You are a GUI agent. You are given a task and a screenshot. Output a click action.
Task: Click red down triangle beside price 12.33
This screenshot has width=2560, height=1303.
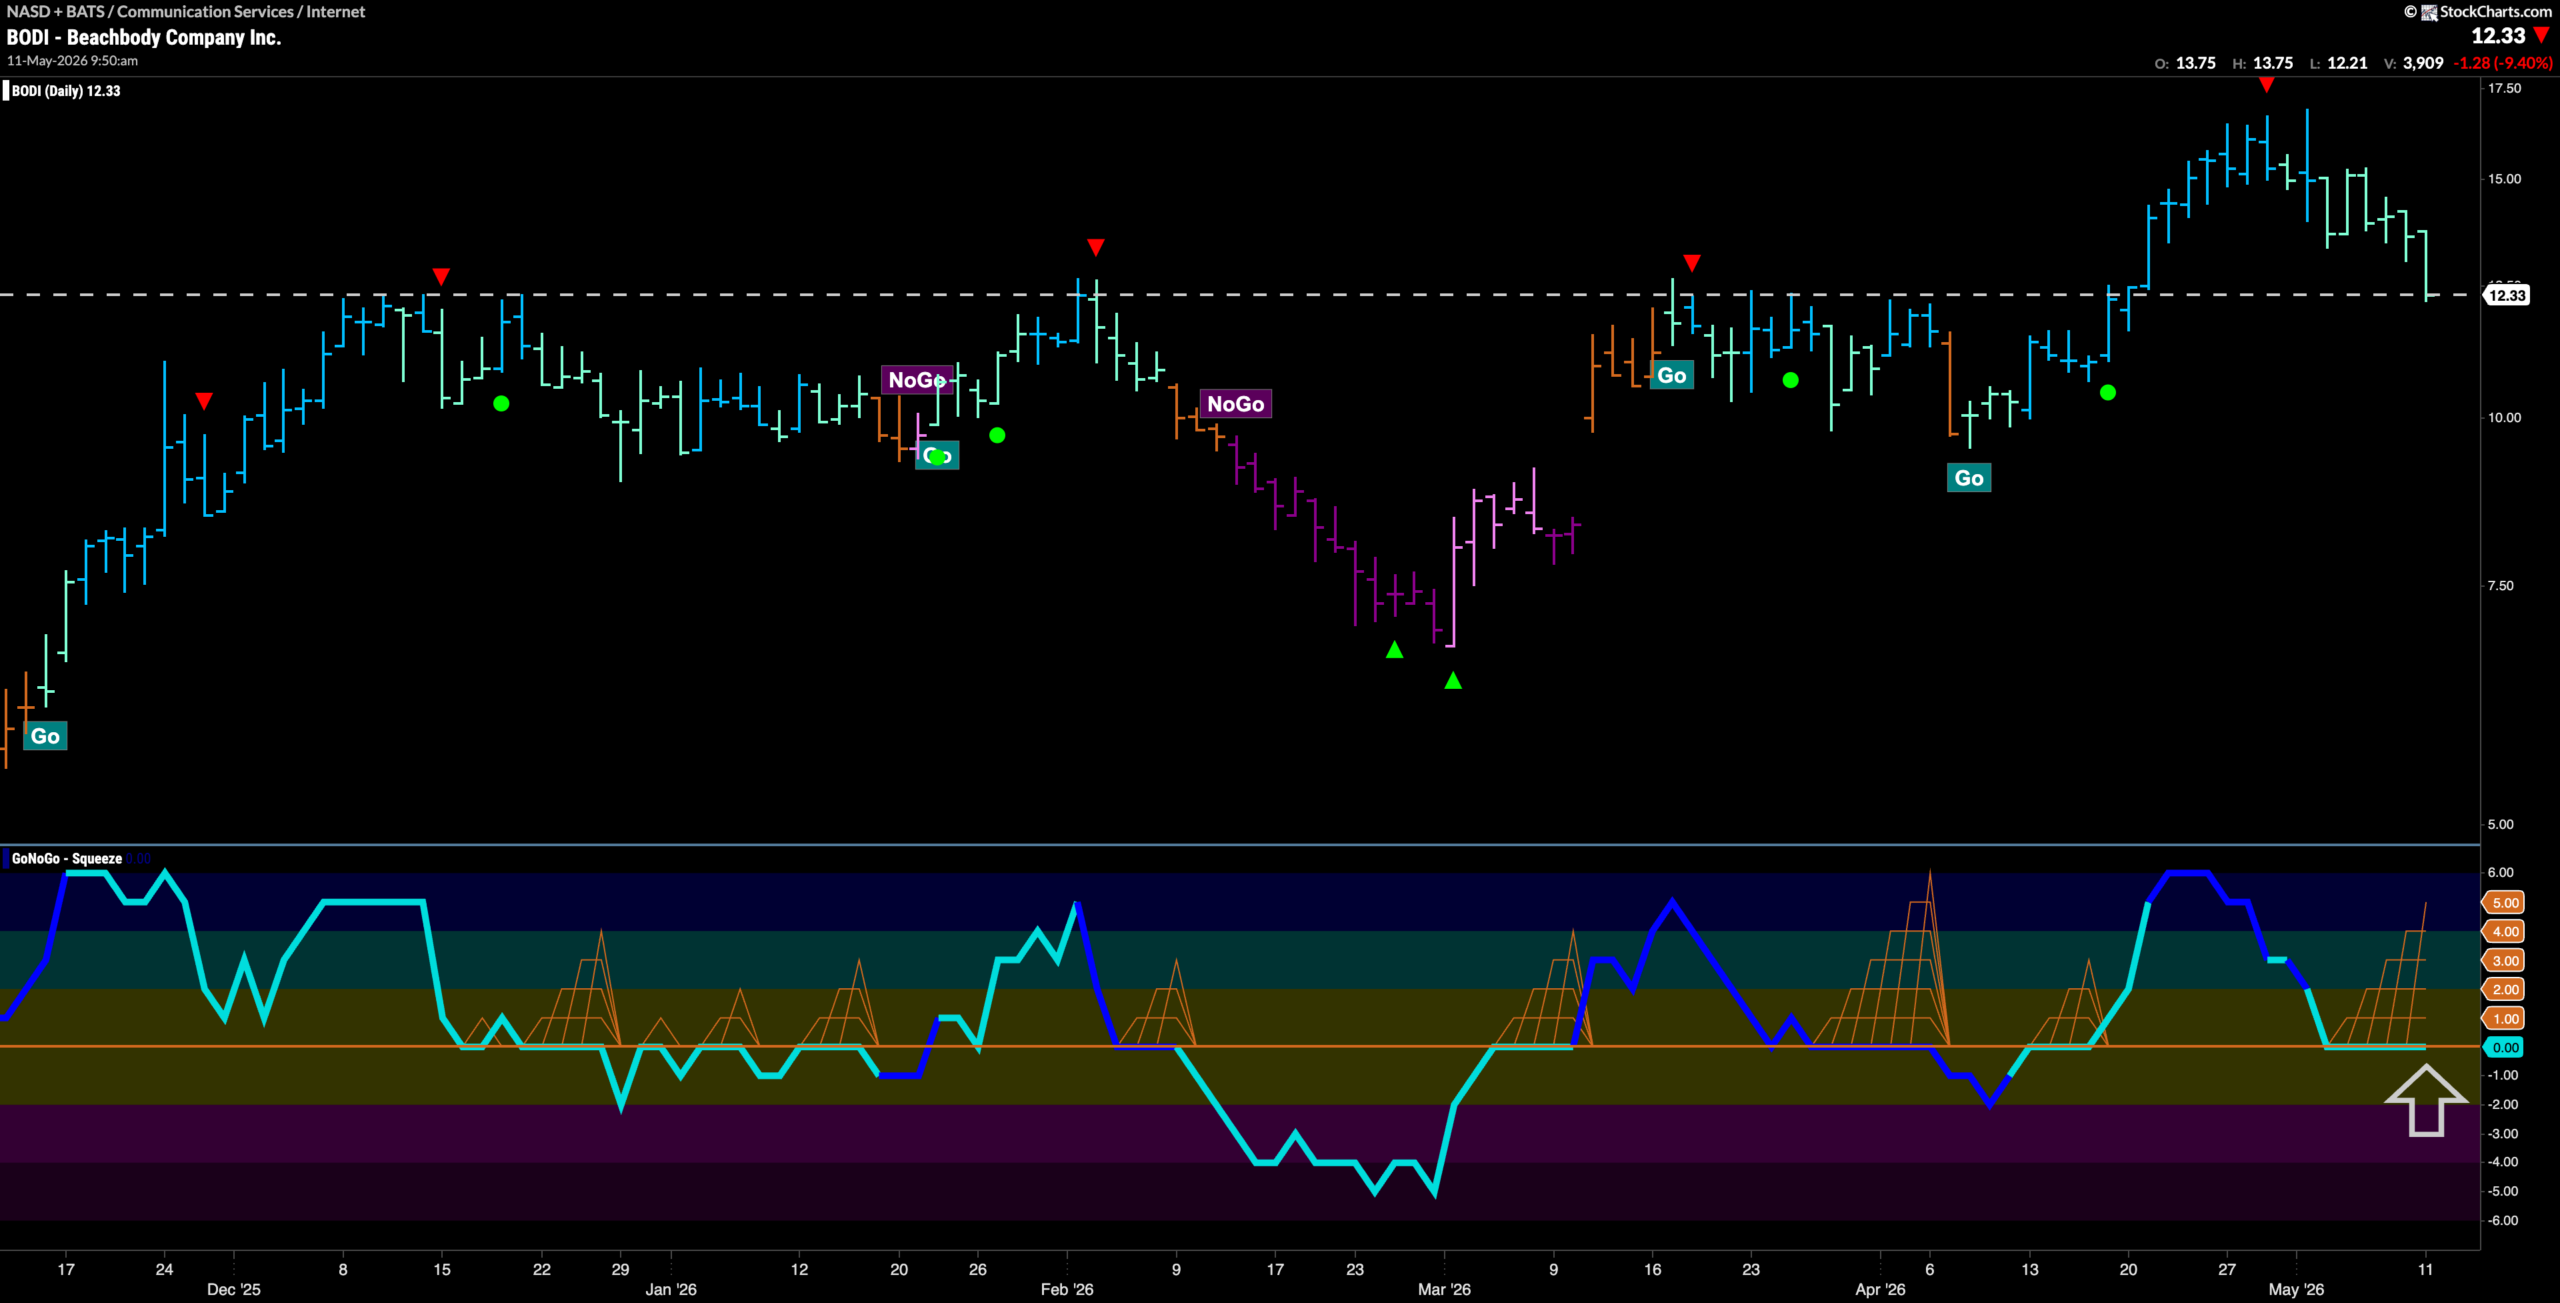click(2542, 36)
